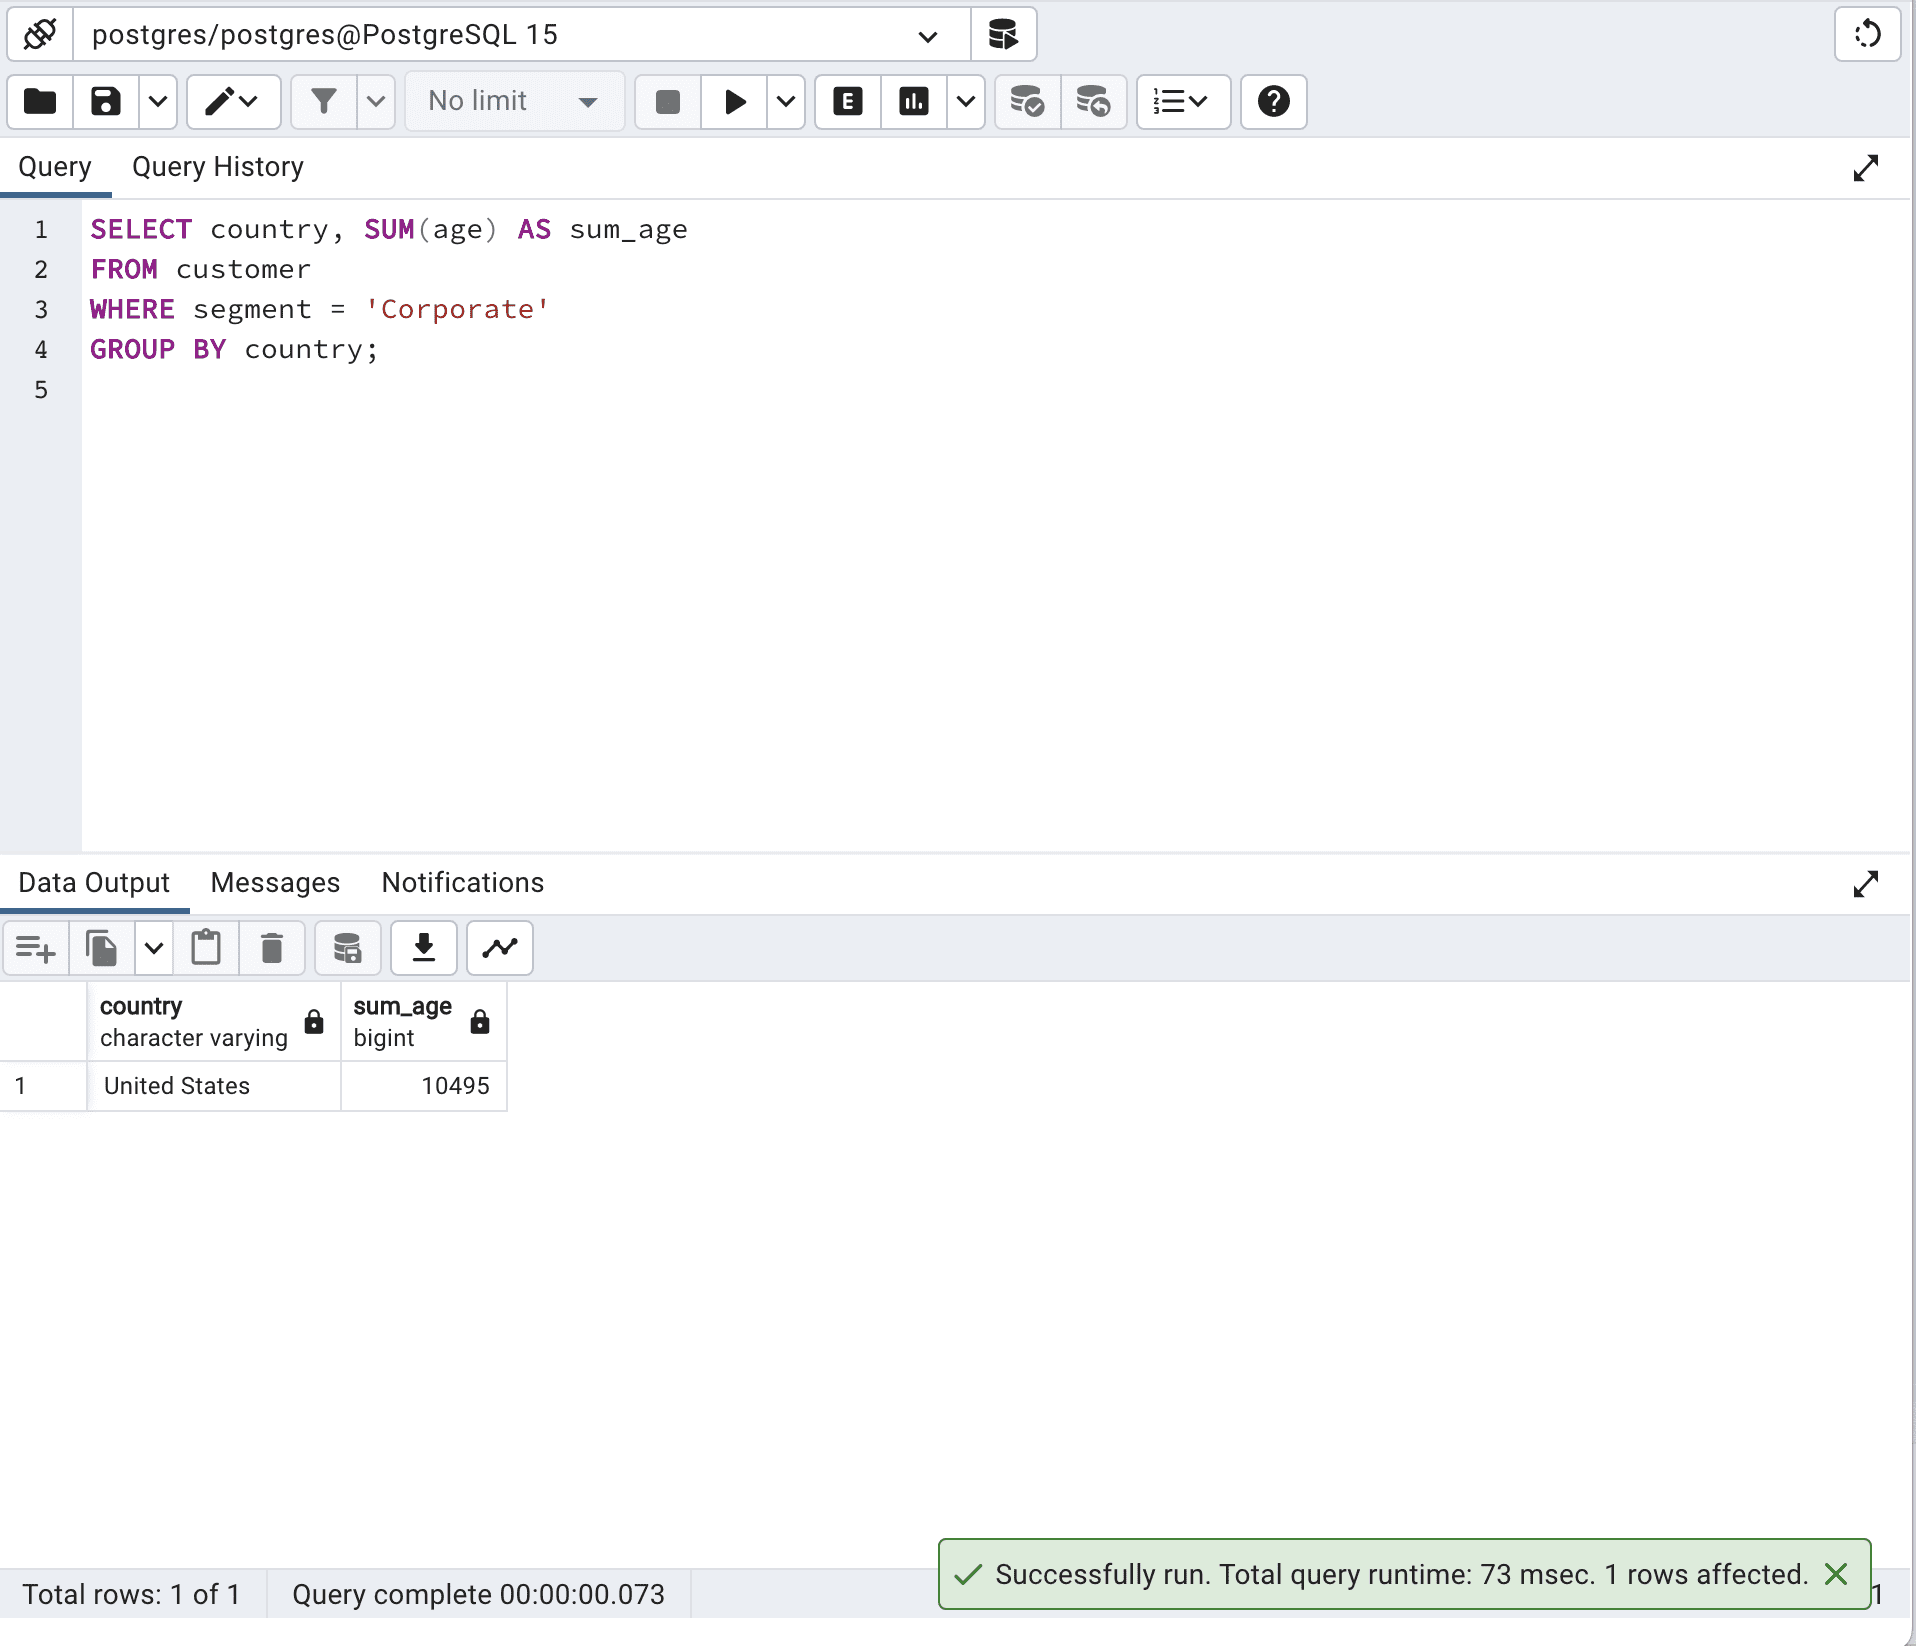Expand the execute options chevron
Viewport: 1916px width, 1646px height.
pyautogui.click(x=786, y=101)
